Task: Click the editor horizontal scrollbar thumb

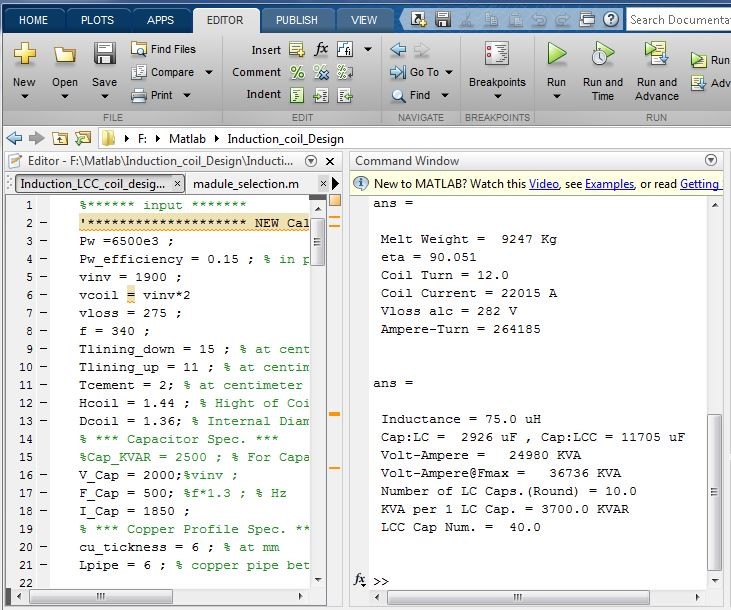Action: point(101,596)
